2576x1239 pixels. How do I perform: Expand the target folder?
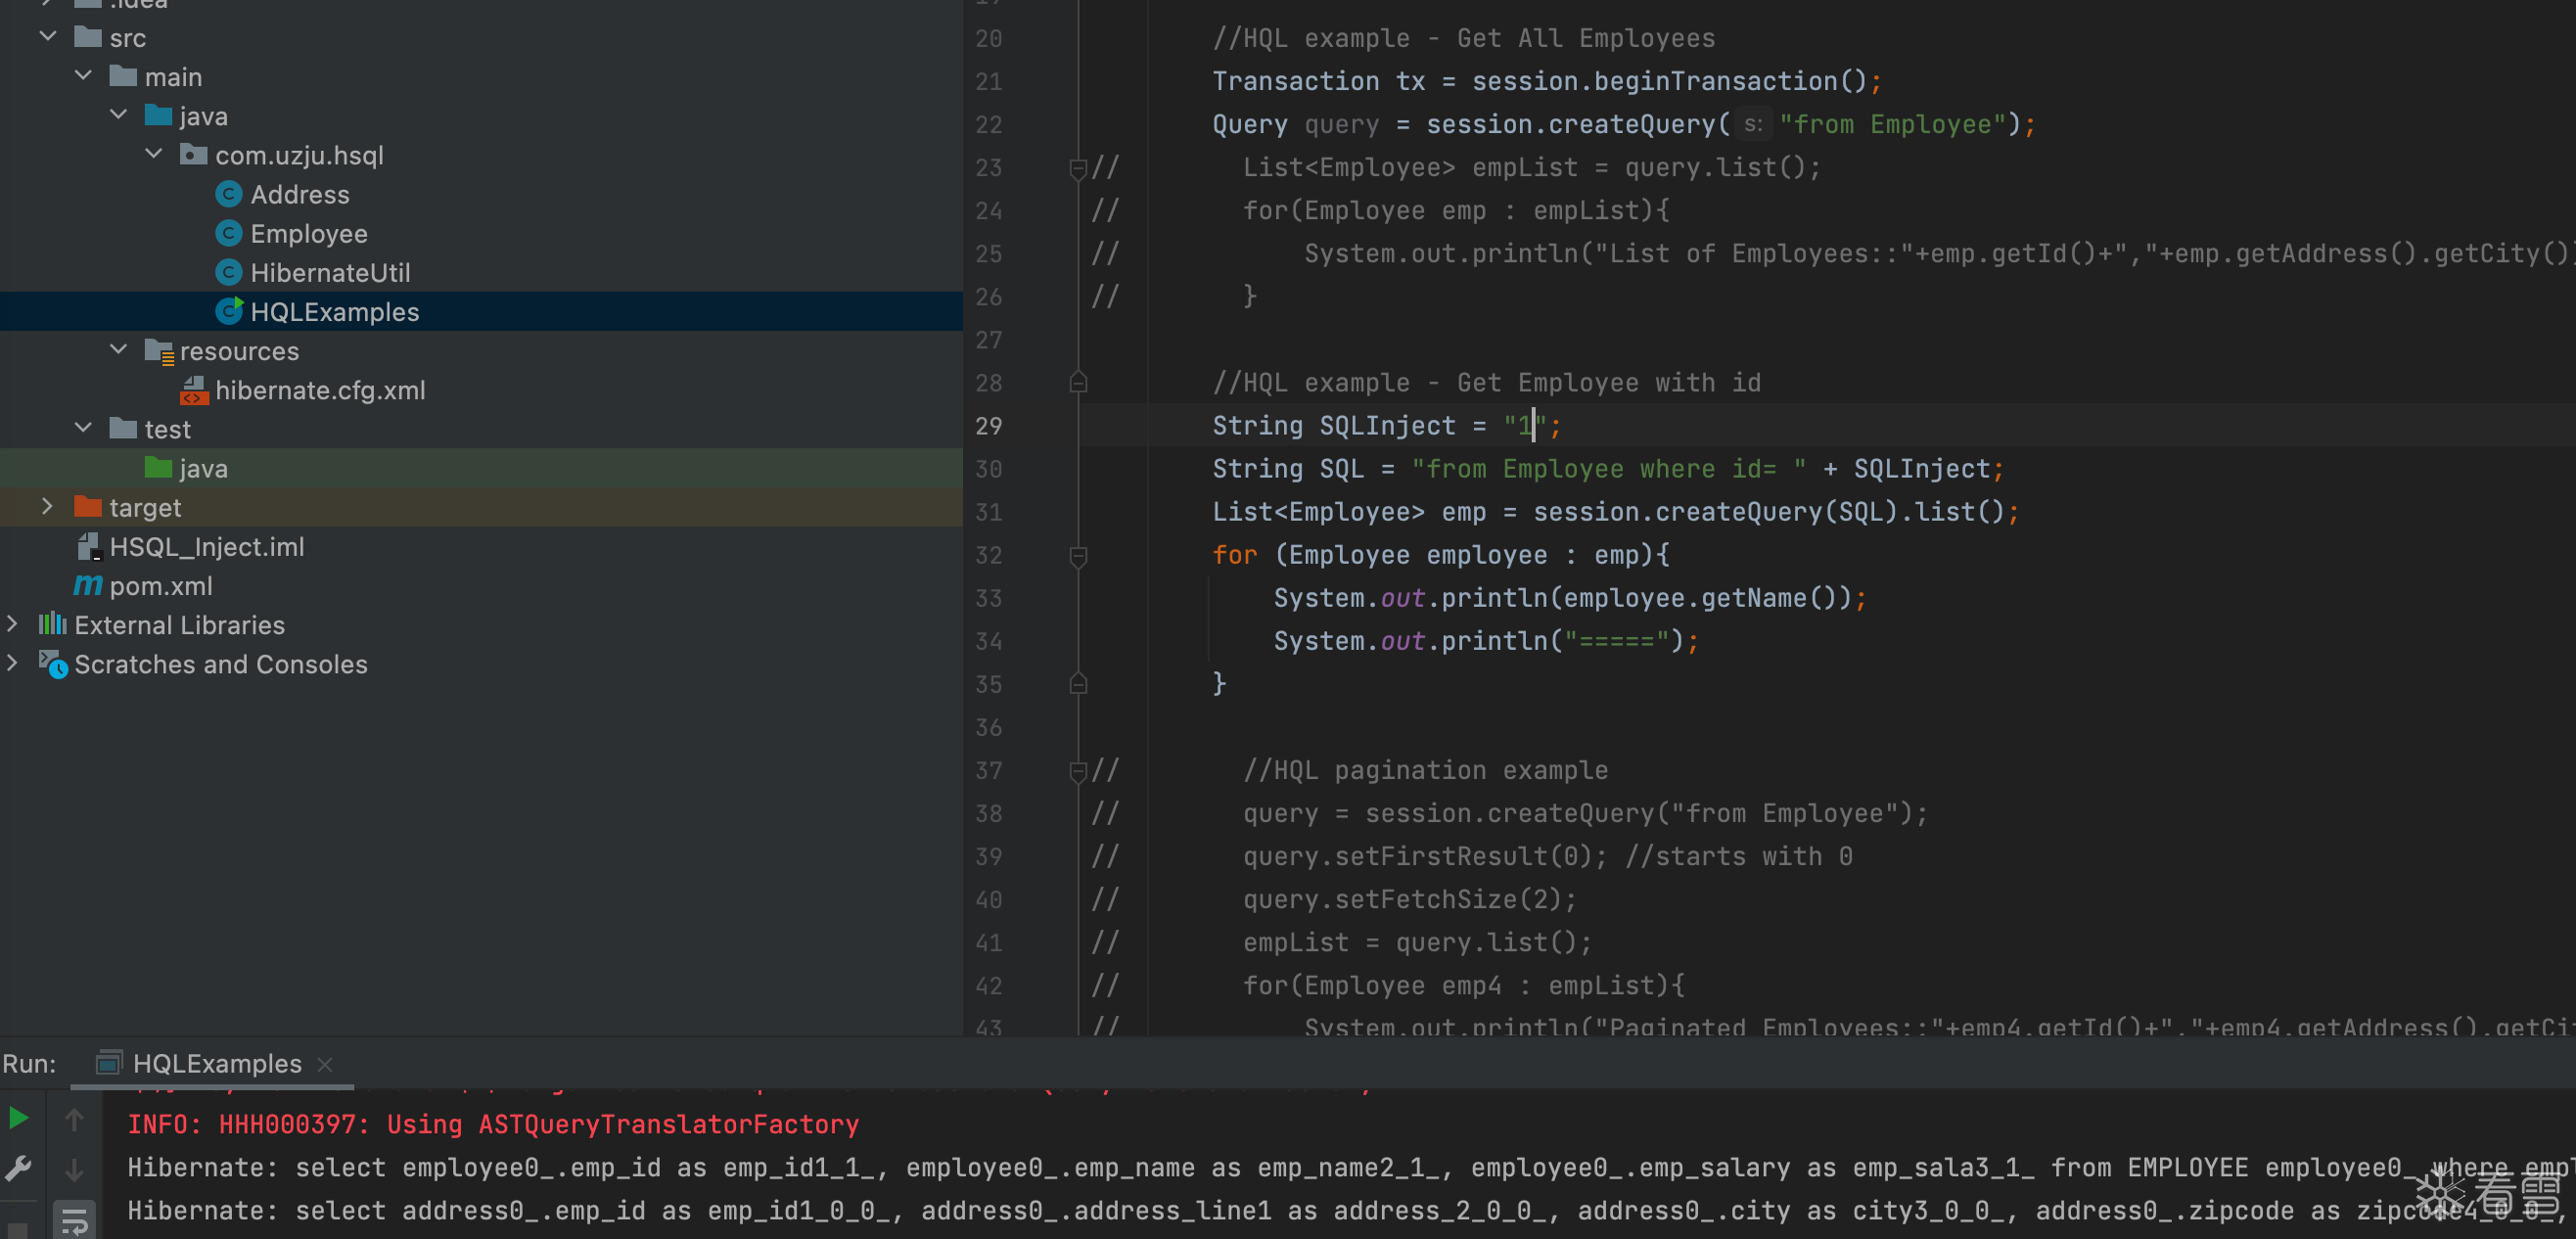[46, 507]
